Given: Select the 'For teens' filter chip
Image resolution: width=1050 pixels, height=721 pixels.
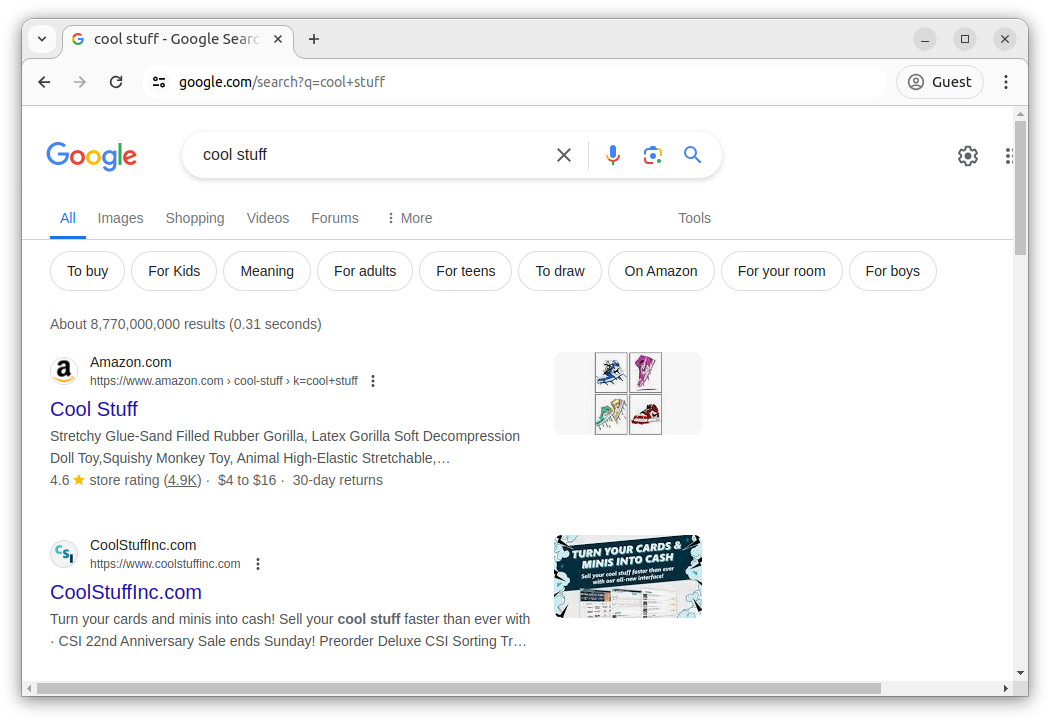Looking at the screenshot, I should tap(465, 271).
